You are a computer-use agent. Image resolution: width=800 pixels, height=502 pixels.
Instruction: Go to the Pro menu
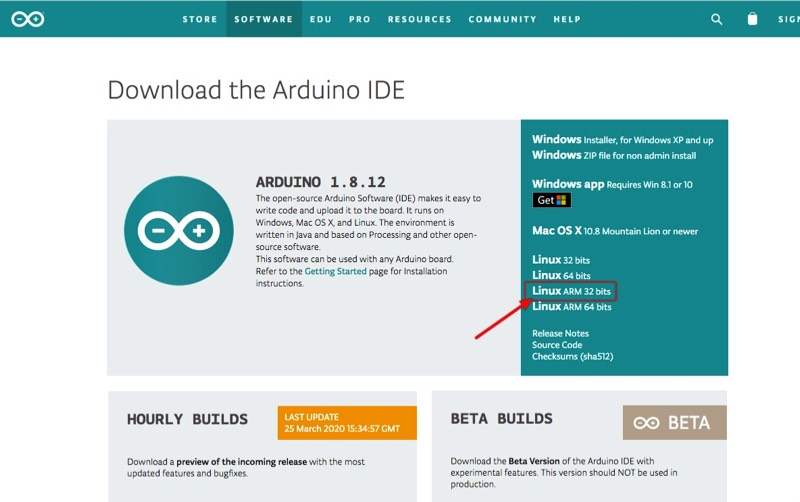click(359, 19)
